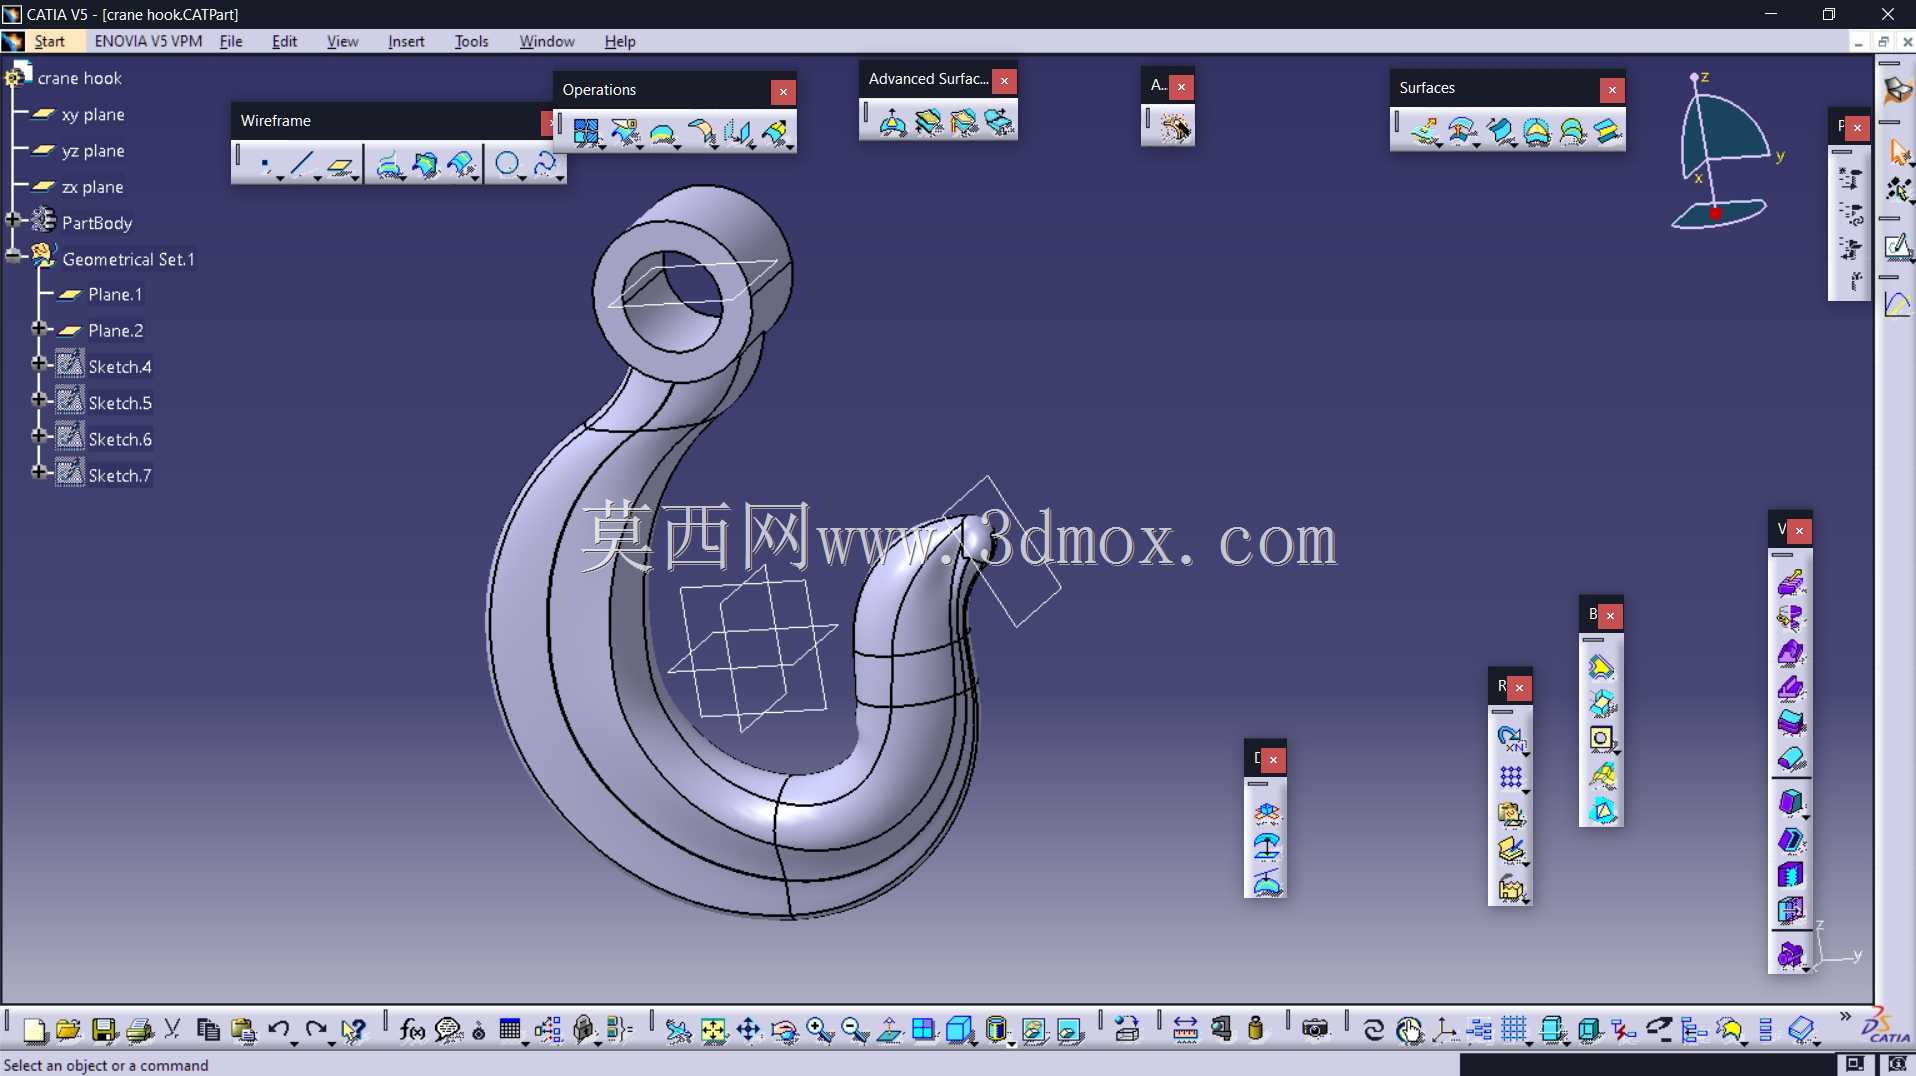This screenshot has height=1076, width=1916.
Task: Open the Tools menu
Action: click(471, 41)
